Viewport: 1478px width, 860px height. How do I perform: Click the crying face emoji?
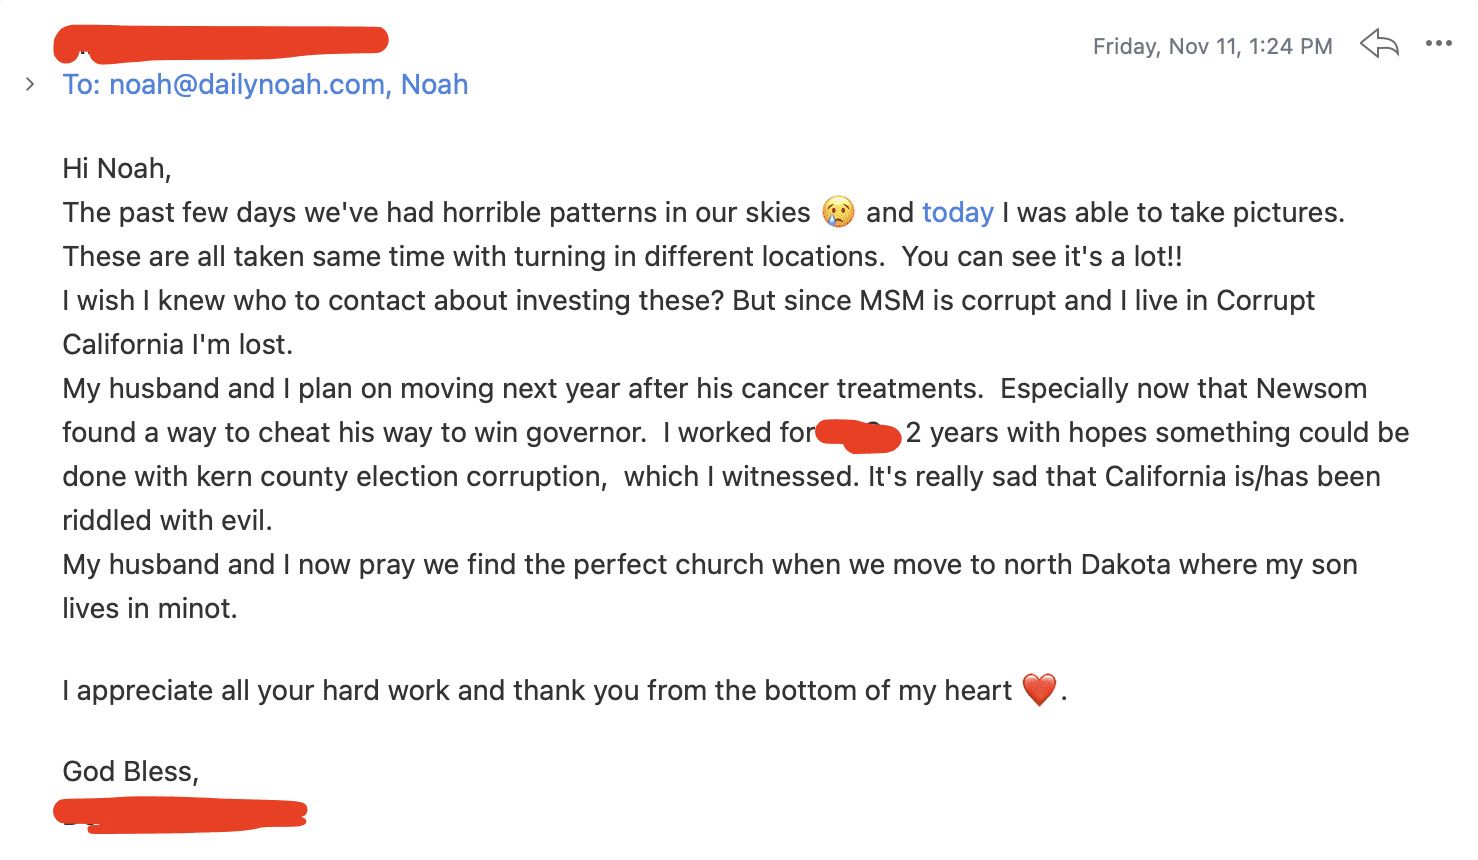point(838,212)
